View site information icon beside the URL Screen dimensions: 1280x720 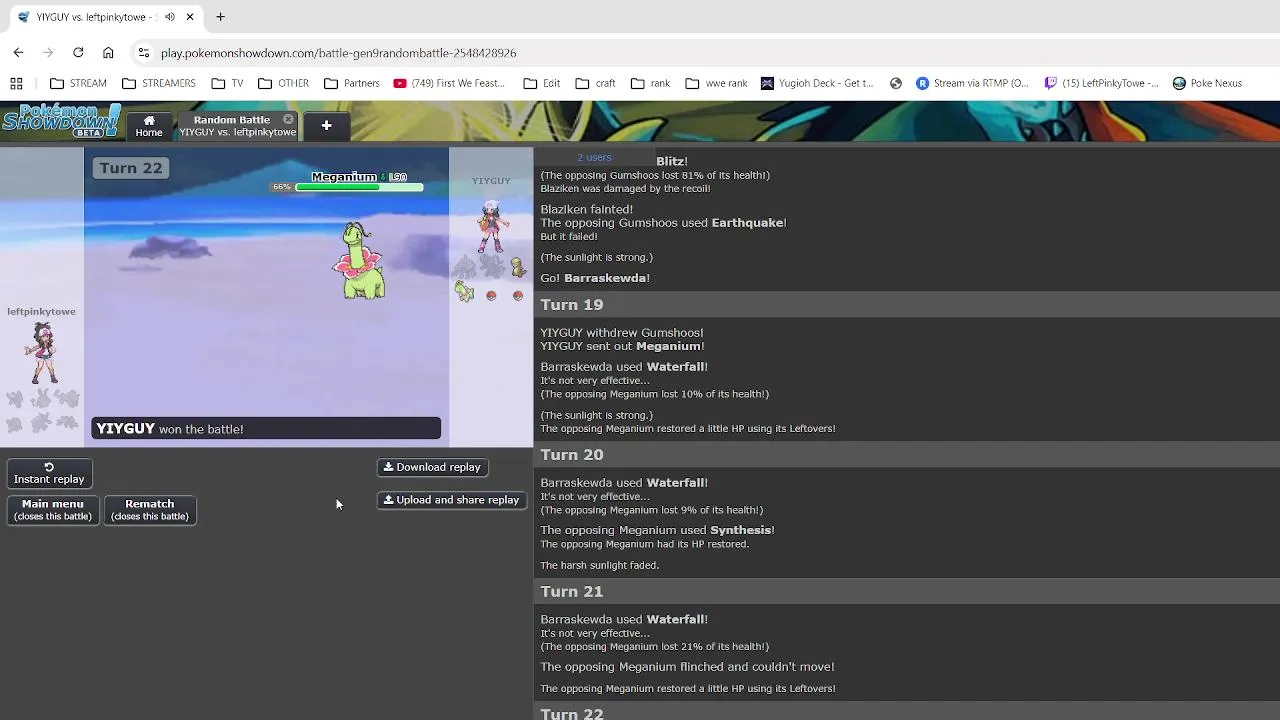(143, 53)
